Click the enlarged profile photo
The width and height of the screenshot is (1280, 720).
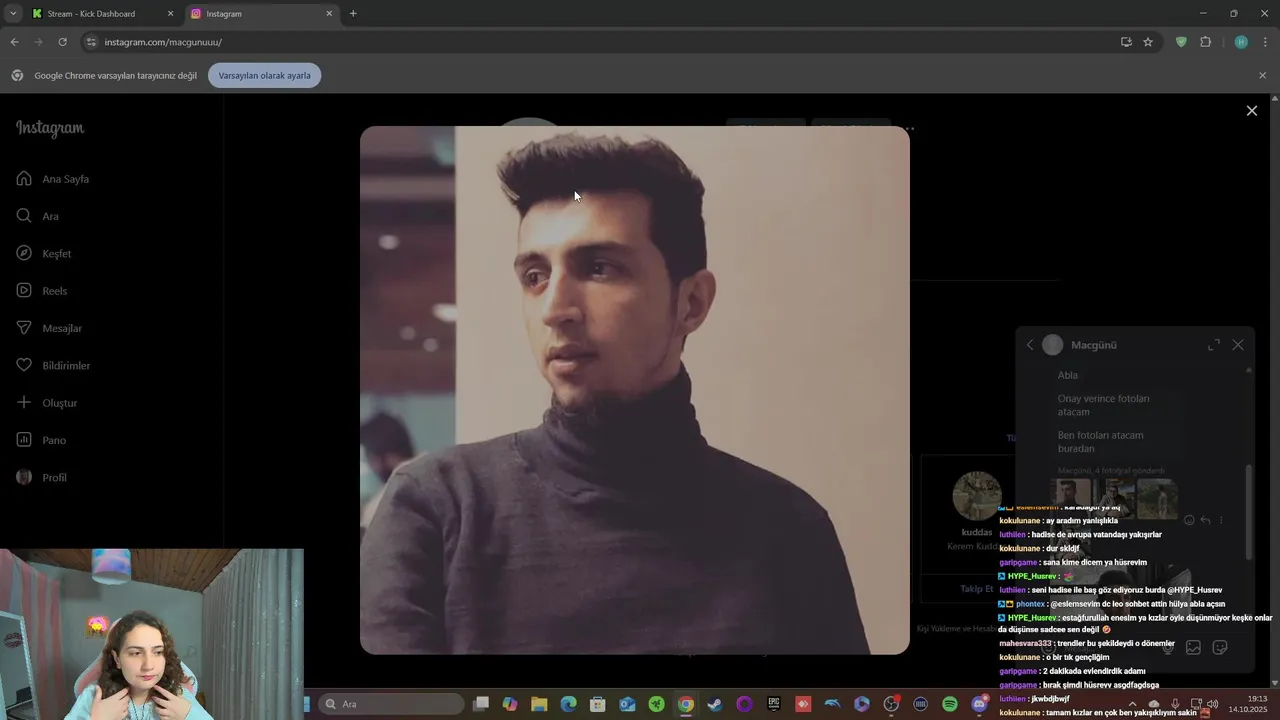635,390
